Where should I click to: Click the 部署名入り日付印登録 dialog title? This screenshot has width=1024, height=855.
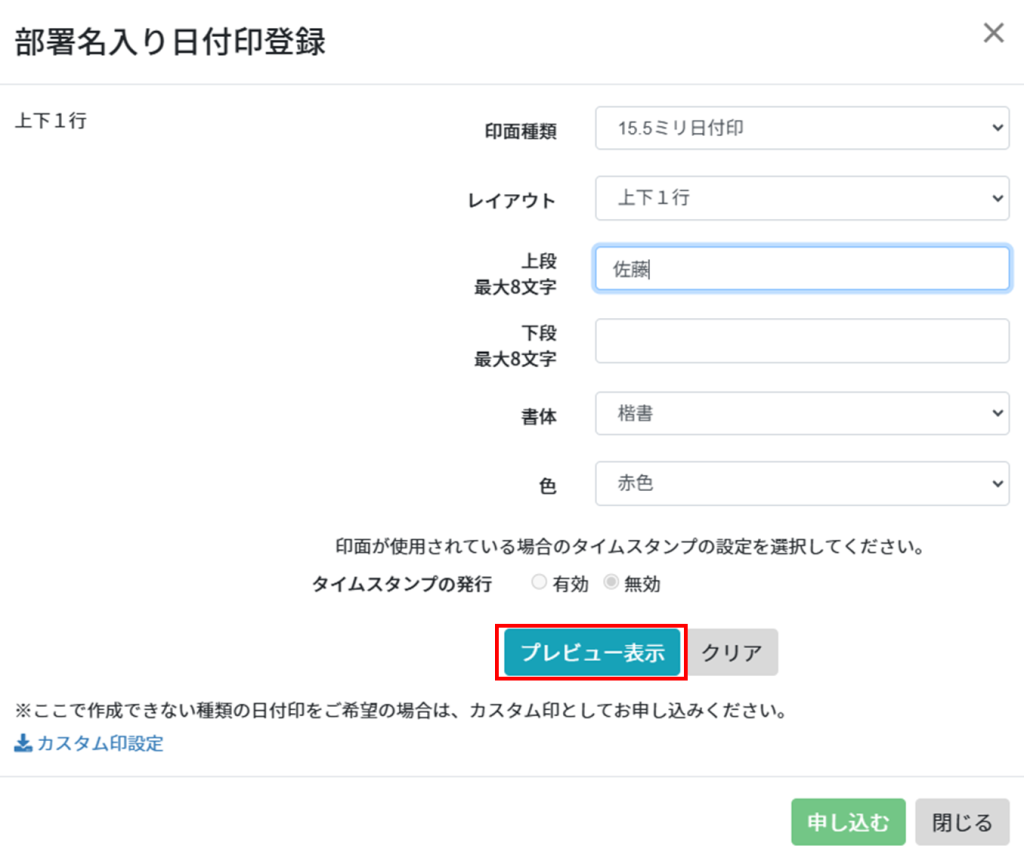pos(170,42)
